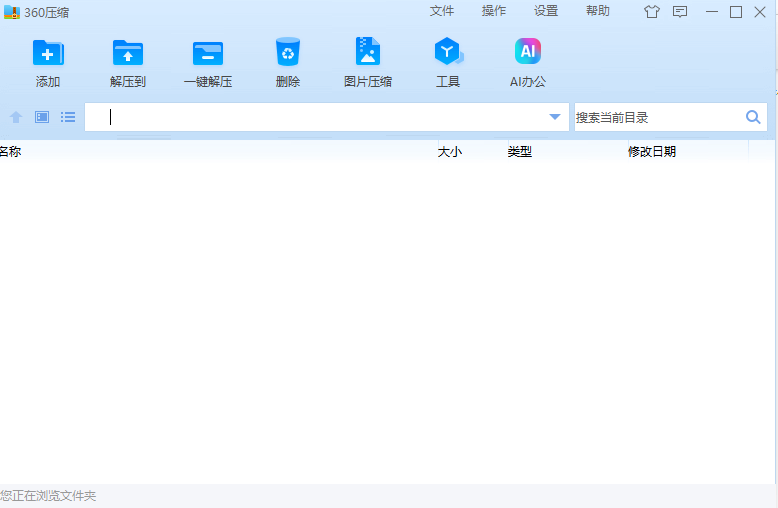The height and width of the screenshot is (508, 778).
Task: Open the 工具 (Tools) icon
Action: (x=449, y=51)
